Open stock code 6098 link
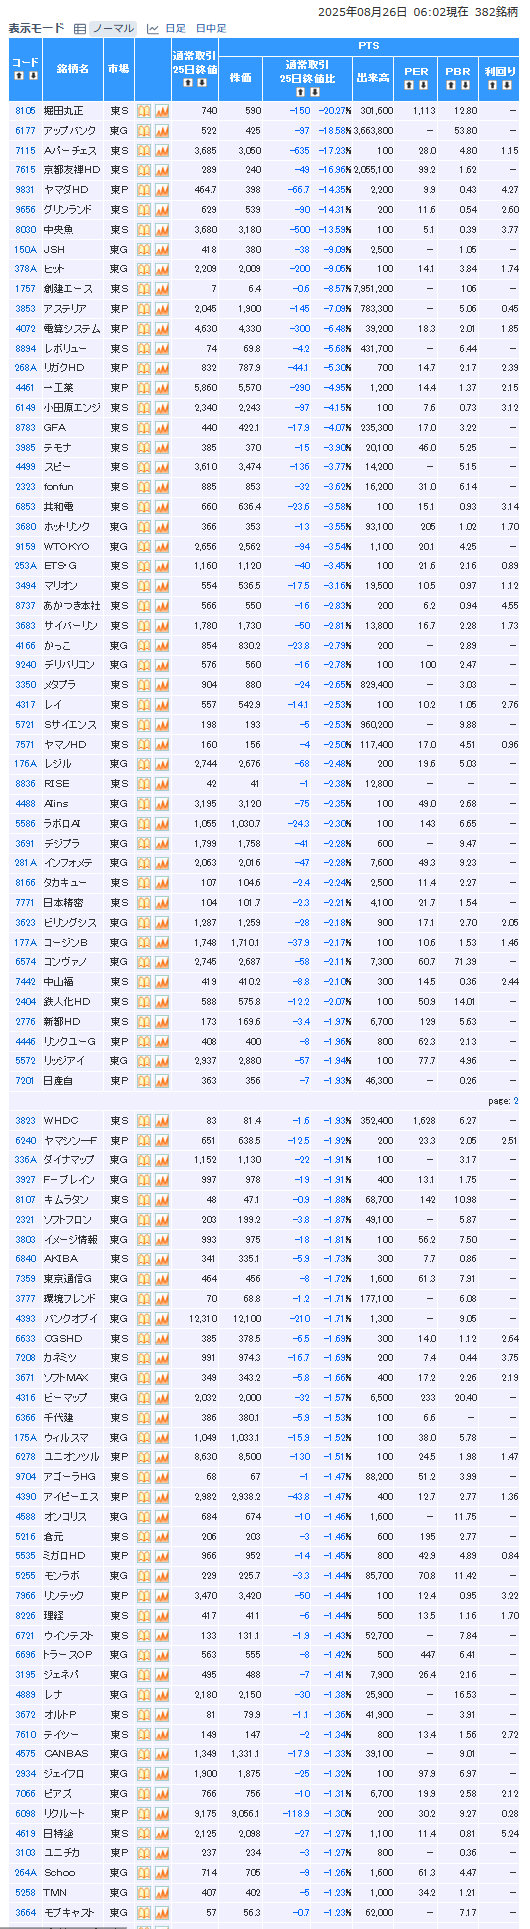This screenshot has width=530, height=1929. [x=25, y=1813]
